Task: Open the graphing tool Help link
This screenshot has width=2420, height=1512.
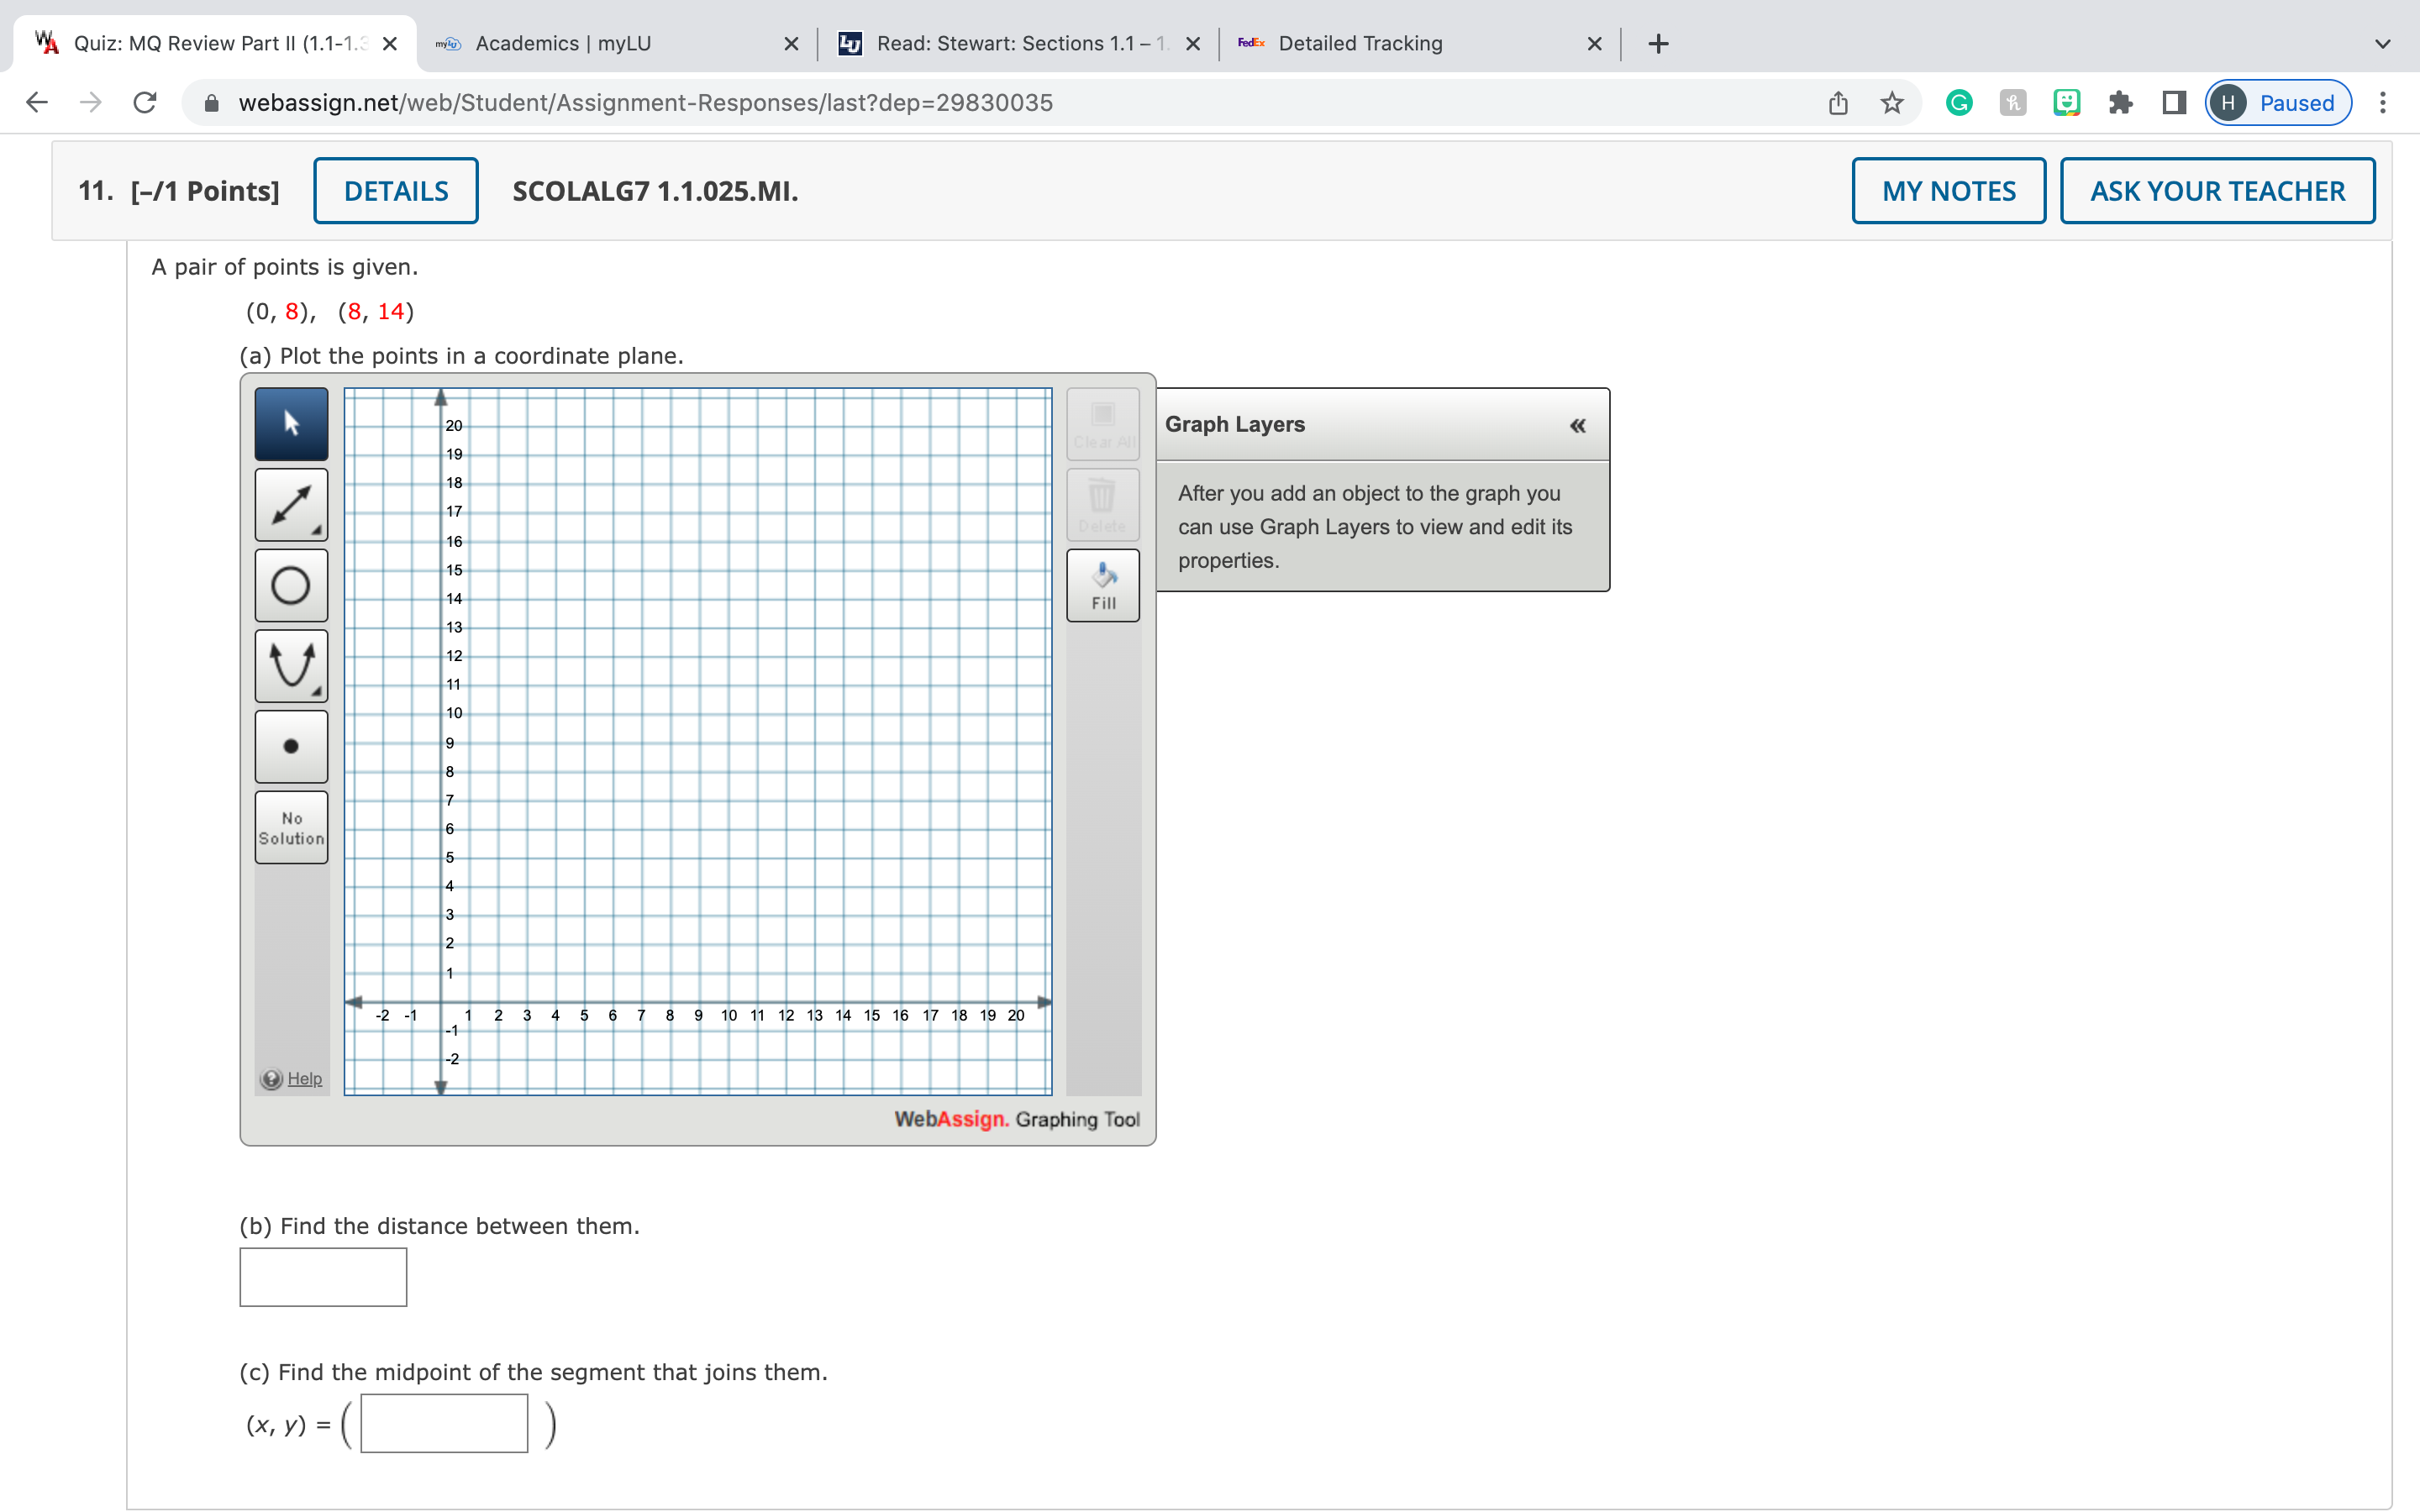Action: 304,1078
